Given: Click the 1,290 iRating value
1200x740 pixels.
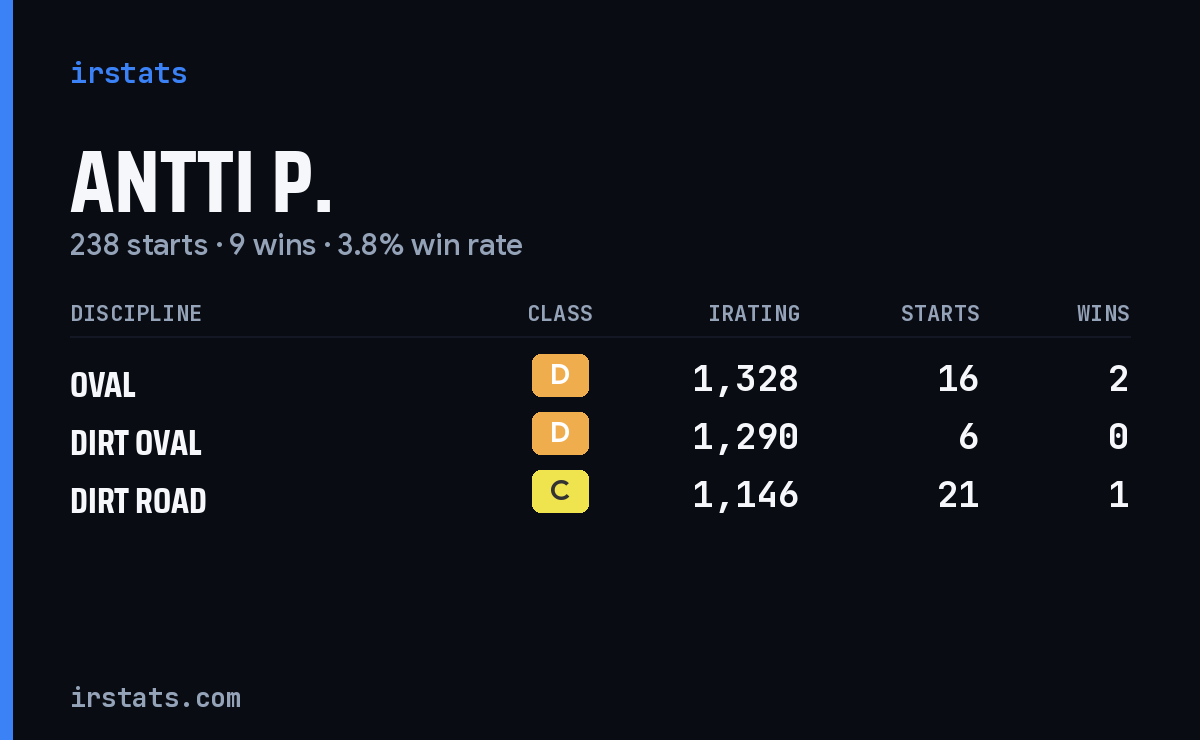Looking at the screenshot, I should (x=746, y=437).
